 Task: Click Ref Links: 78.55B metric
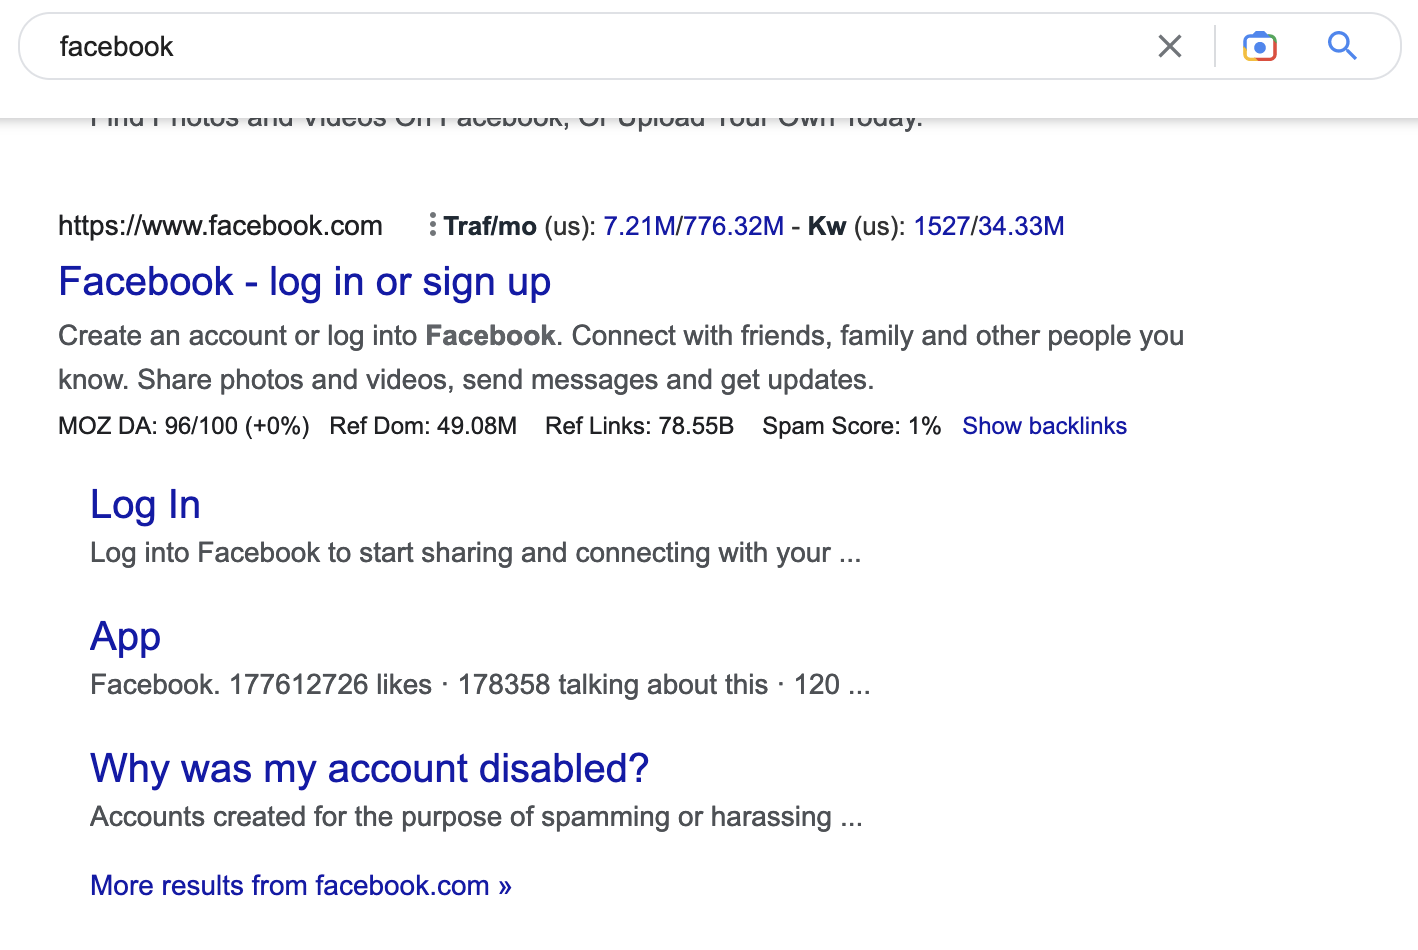click(639, 426)
